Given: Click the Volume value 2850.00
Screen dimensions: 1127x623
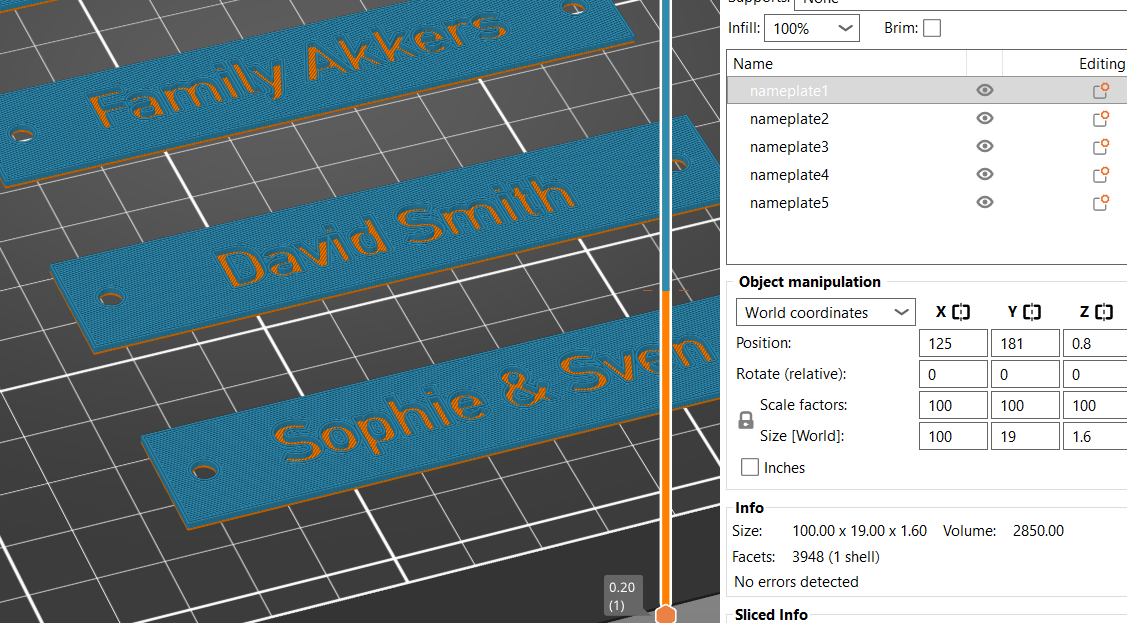Looking at the screenshot, I should [1038, 531].
